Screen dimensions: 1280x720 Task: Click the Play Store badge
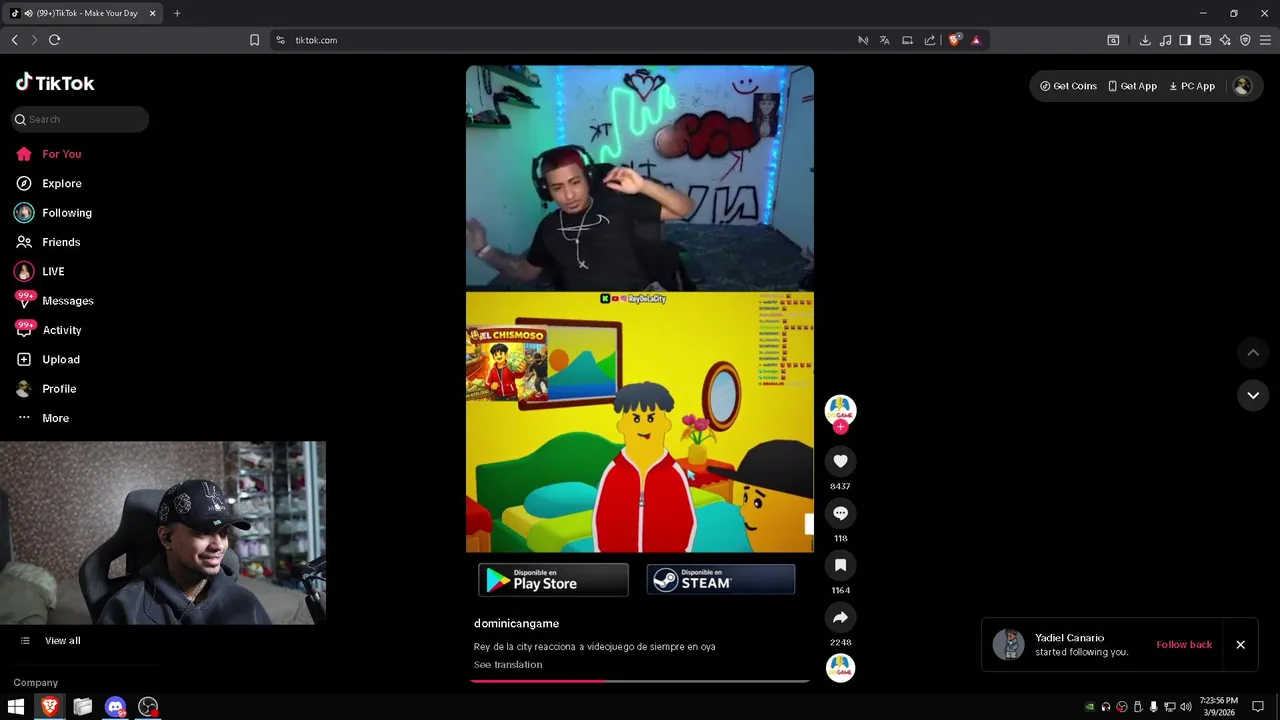tap(553, 579)
